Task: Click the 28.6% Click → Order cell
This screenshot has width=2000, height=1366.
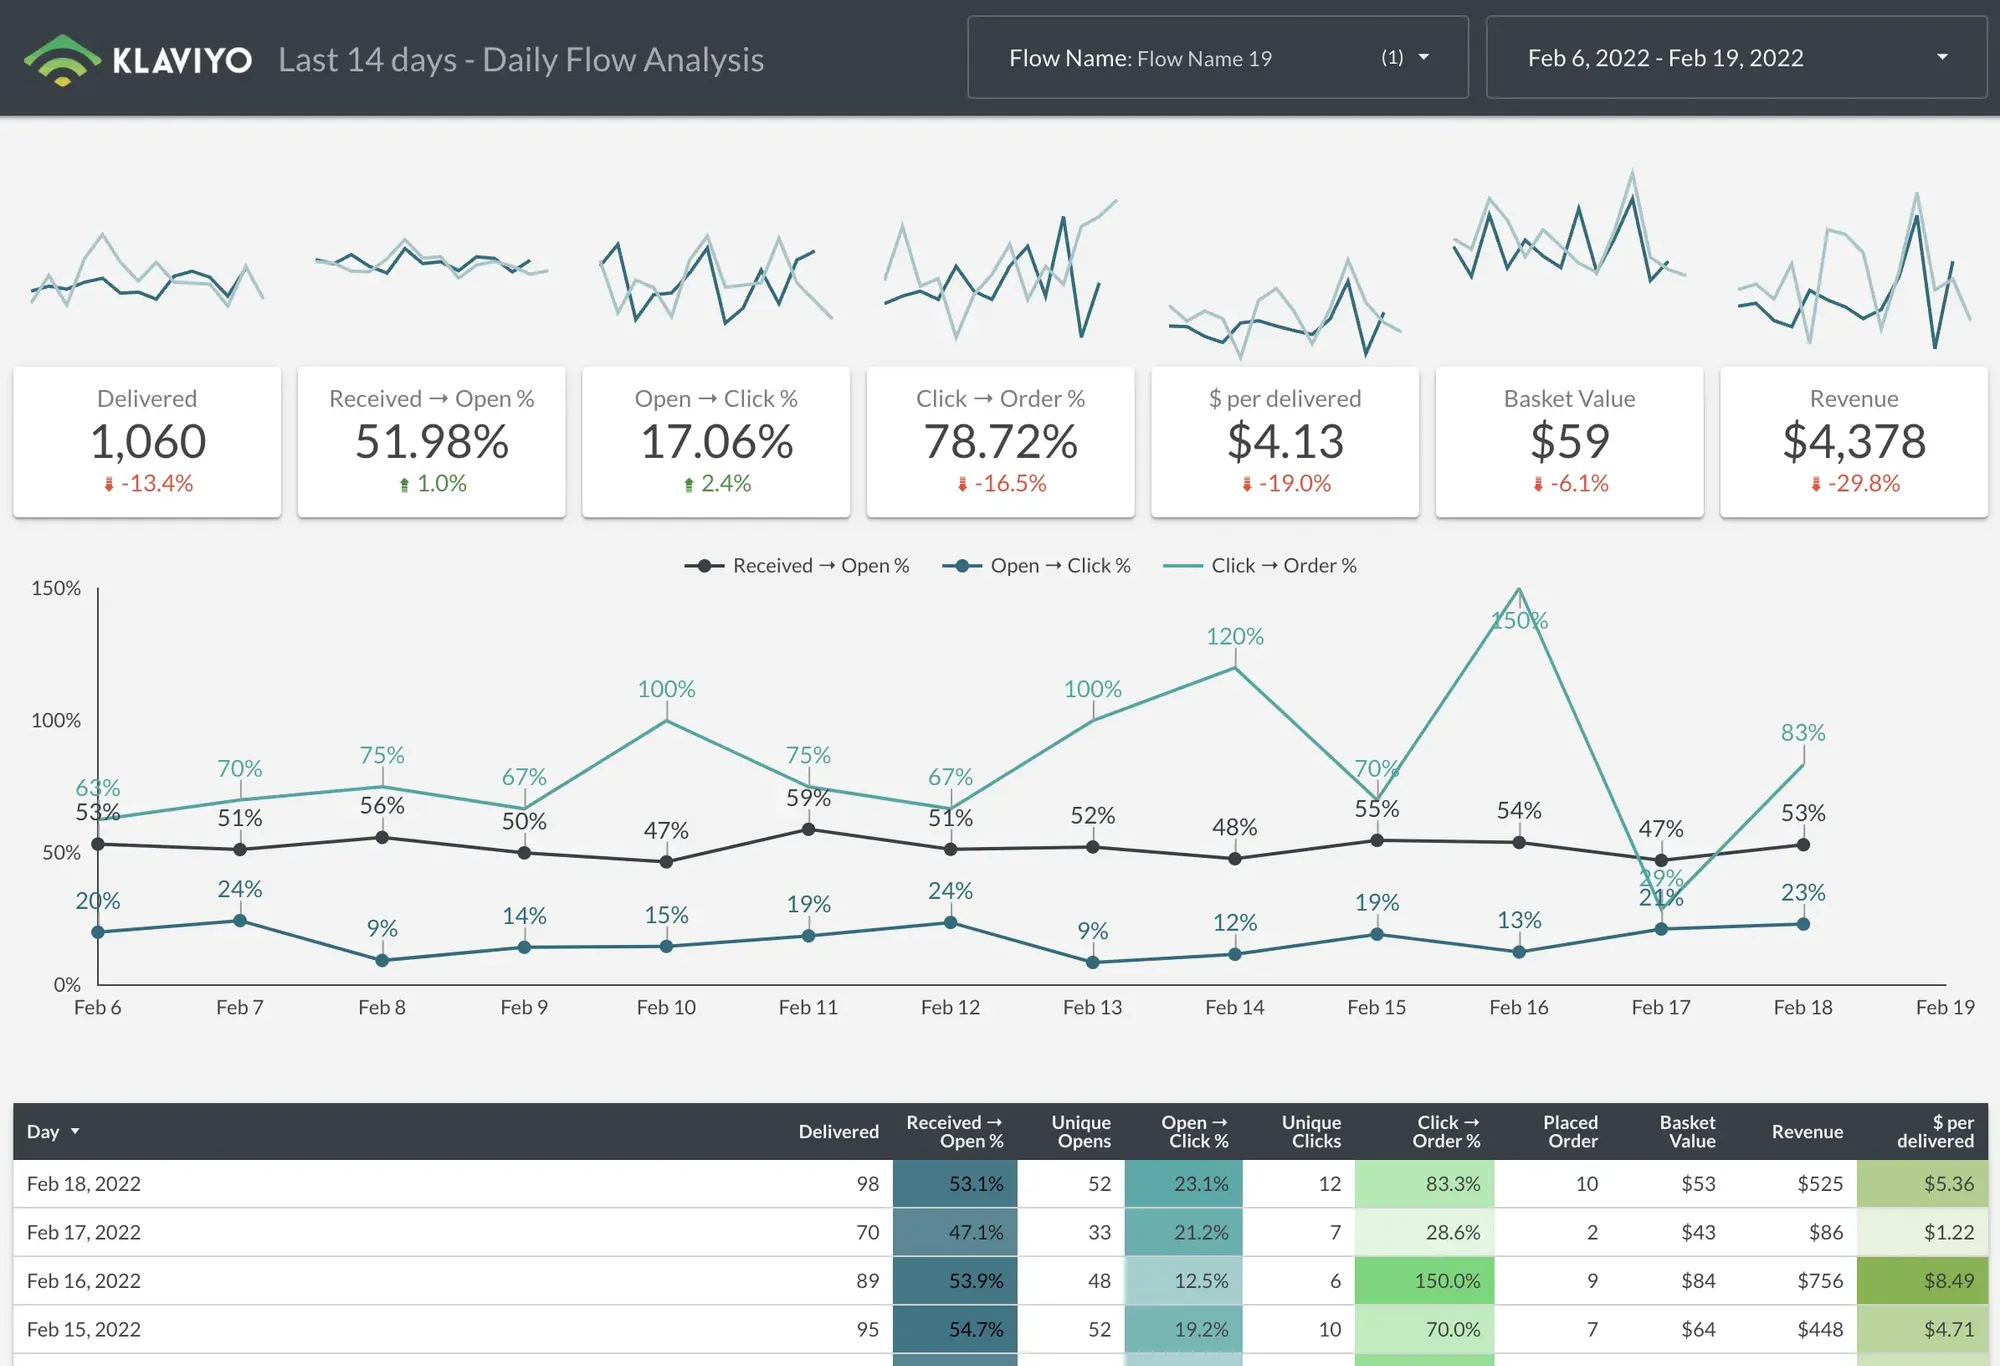Action: click(1424, 1232)
